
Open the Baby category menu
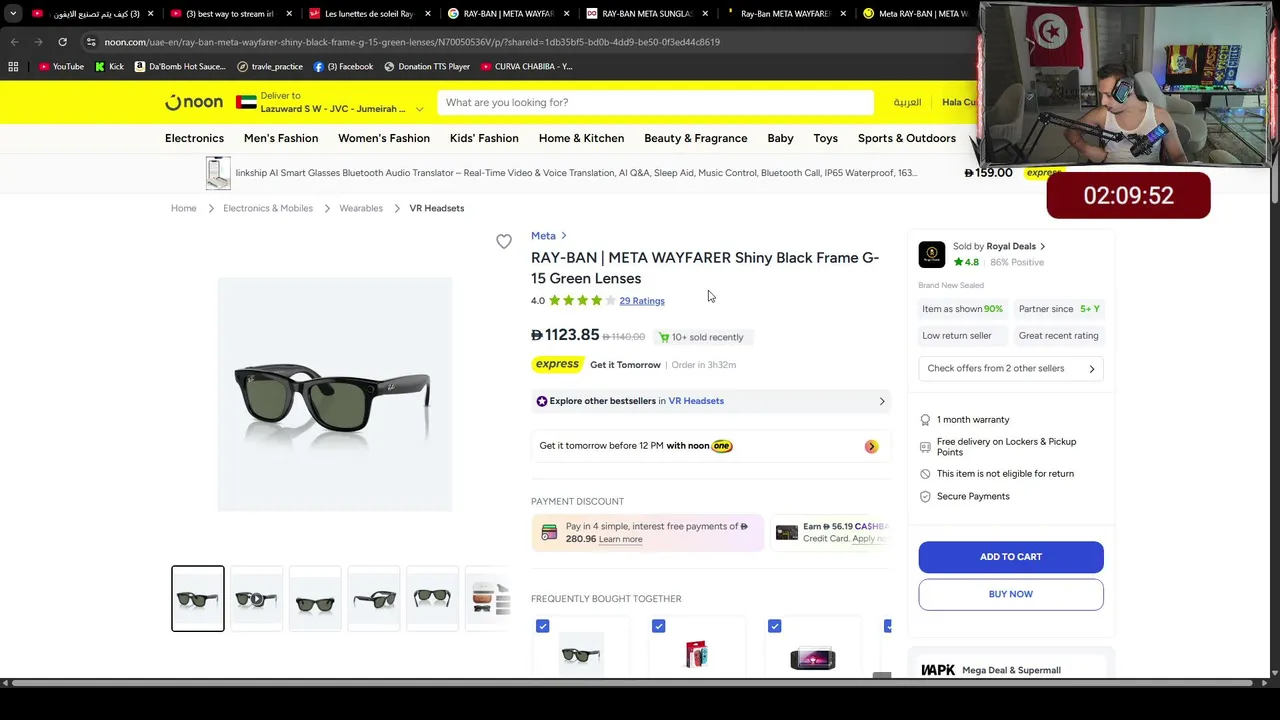(x=780, y=138)
